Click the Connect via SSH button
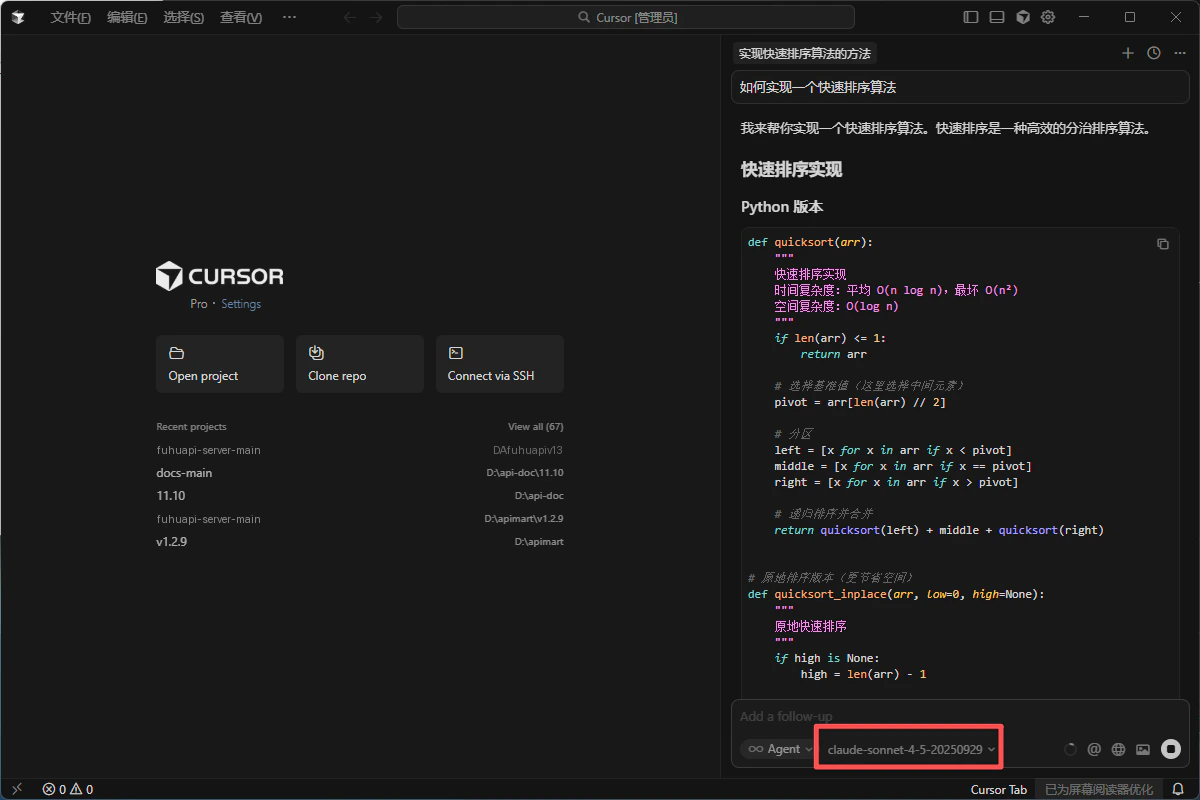Image resolution: width=1200 pixels, height=800 pixels. [x=500, y=364]
